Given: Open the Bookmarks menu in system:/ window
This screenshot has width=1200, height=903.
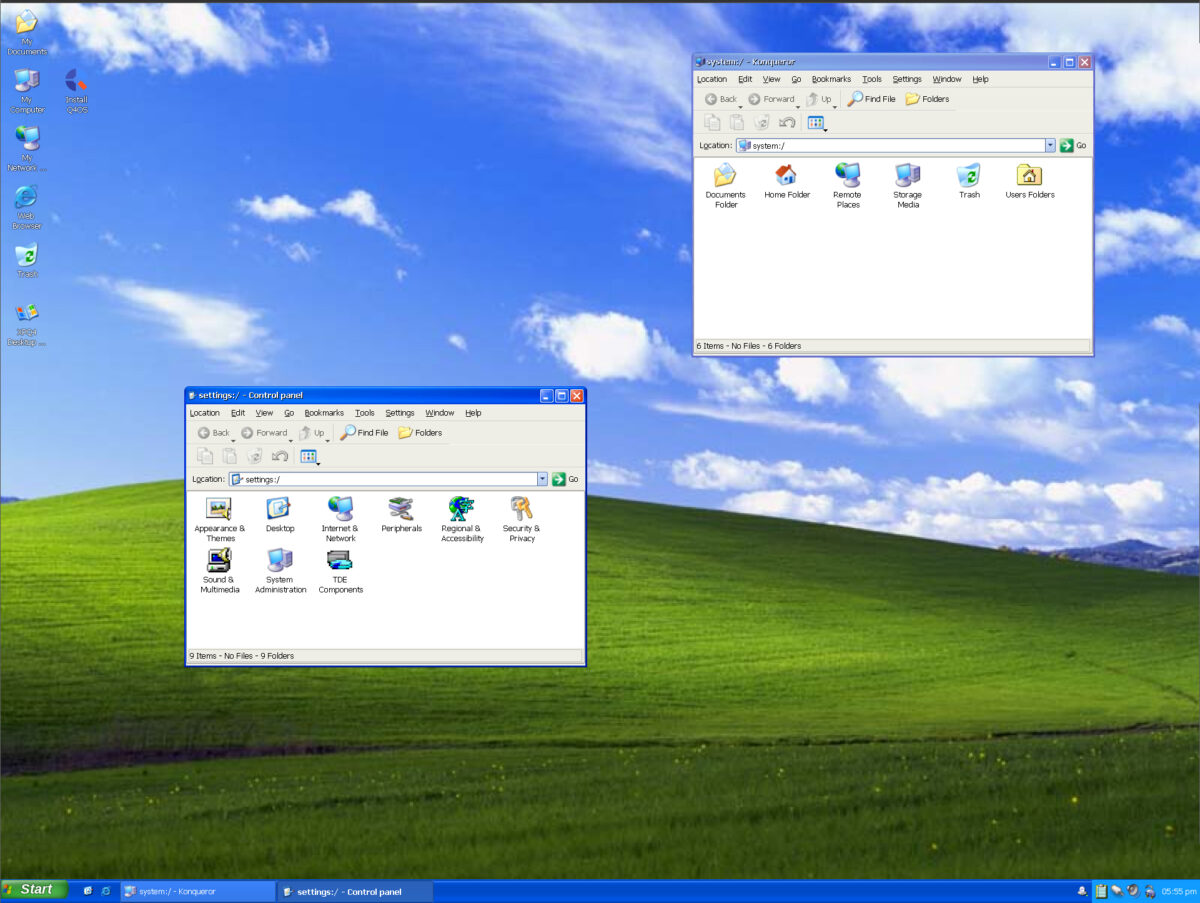Looking at the screenshot, I should click(831, 79).
